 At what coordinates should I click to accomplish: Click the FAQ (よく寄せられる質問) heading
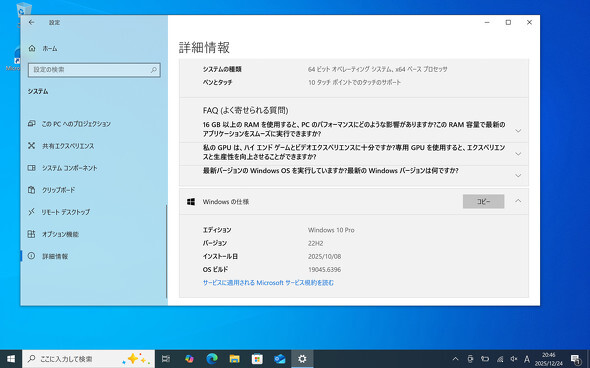point(245,110)
